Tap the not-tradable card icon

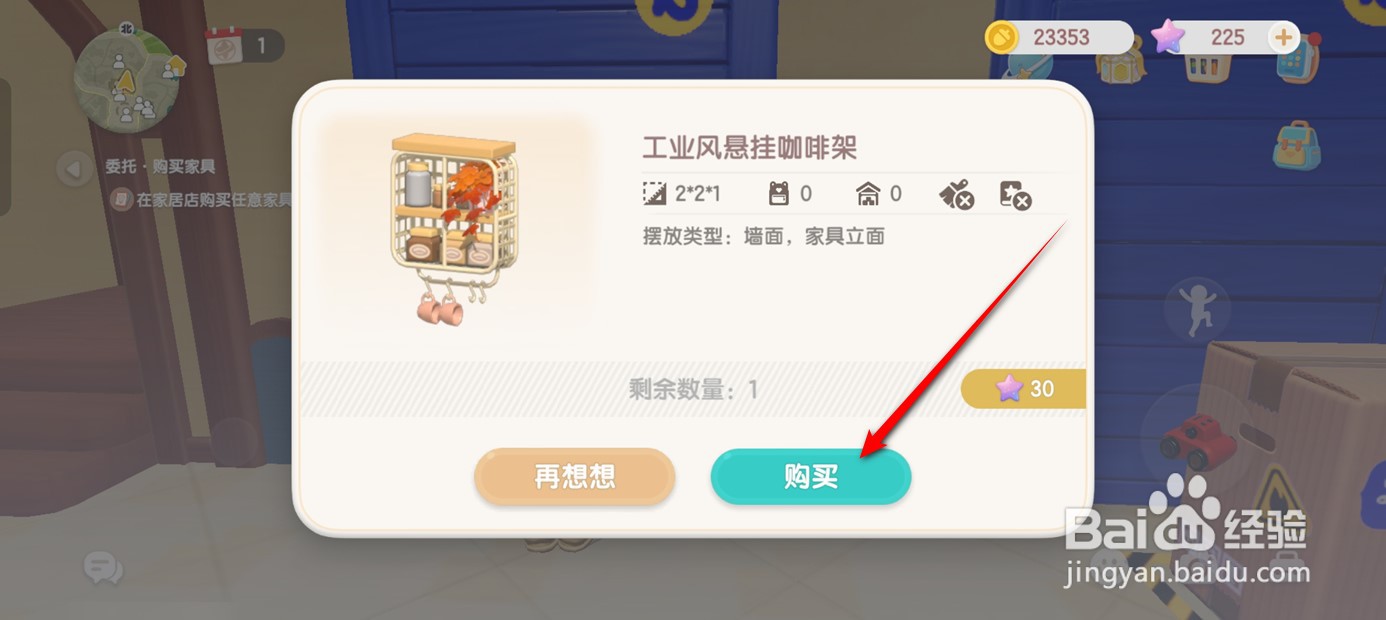[x=1015, y=195]
